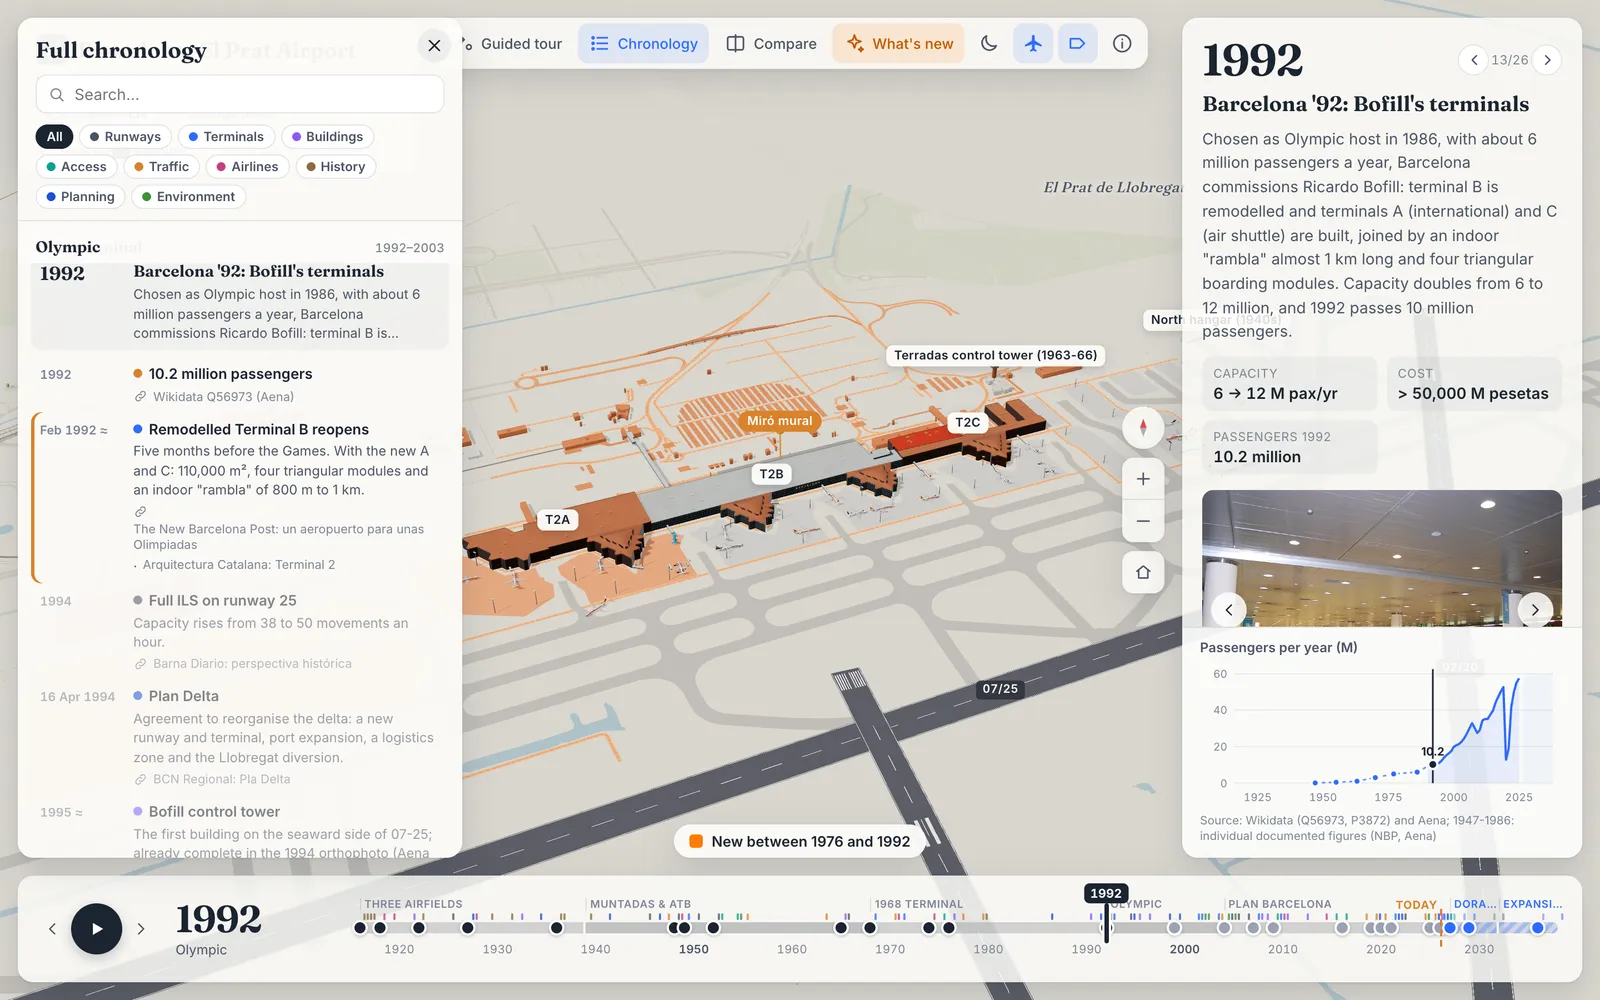Open Wikidata Q56973 (Aena) source link
Screen dimensions: 1600x1000
pos(224,397)
